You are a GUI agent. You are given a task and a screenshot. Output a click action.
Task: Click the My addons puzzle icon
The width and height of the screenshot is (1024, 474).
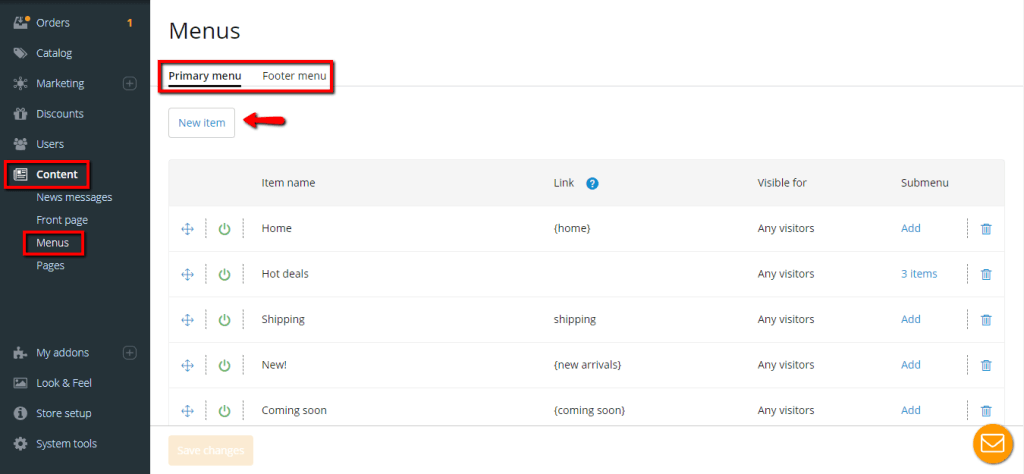21,353
